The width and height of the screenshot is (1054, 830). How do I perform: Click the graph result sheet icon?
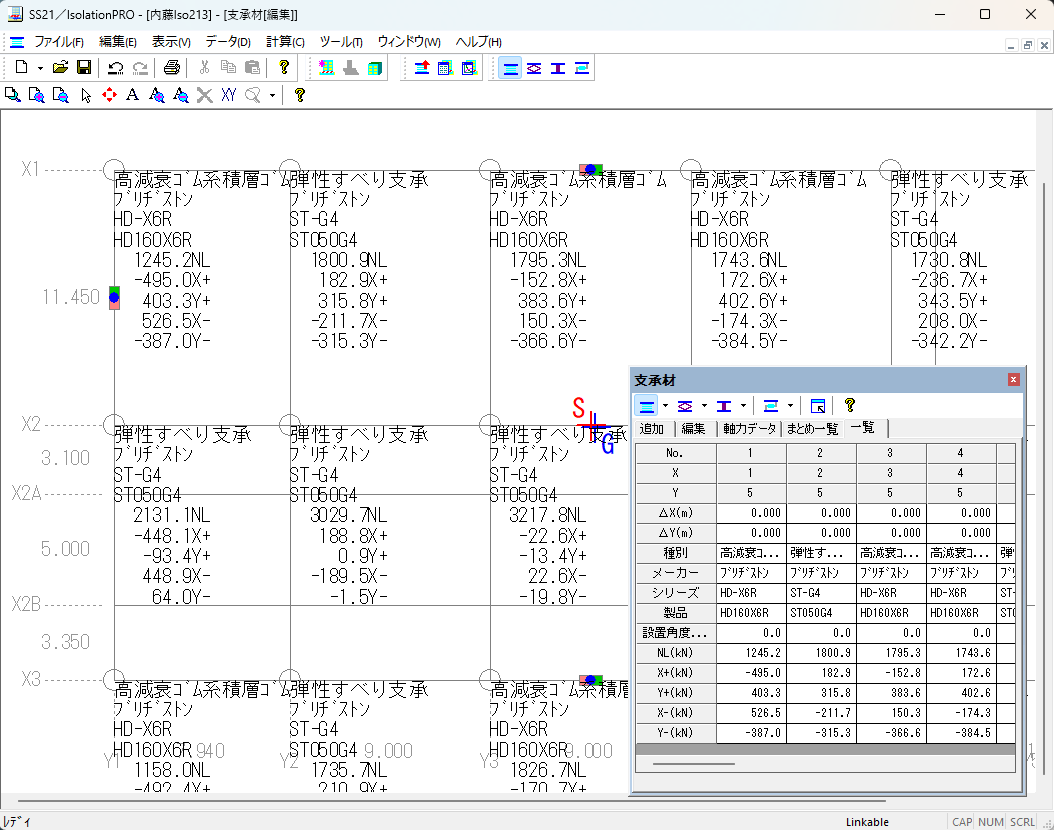coord(469,67)
